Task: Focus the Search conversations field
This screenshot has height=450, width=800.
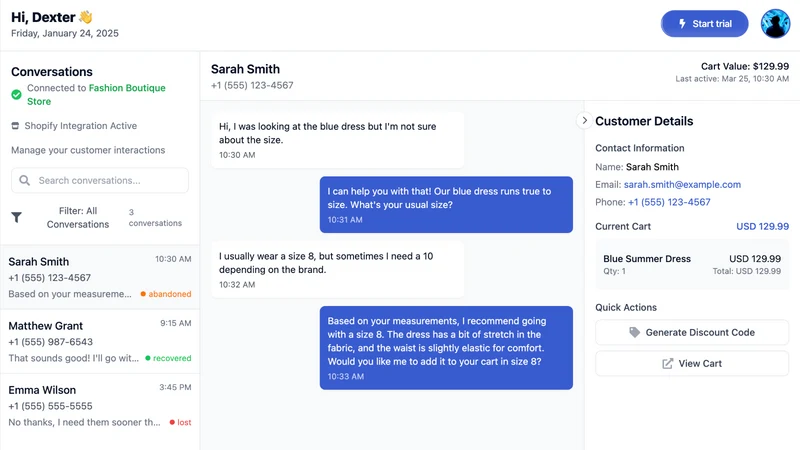Action: [x=100, y=180]
